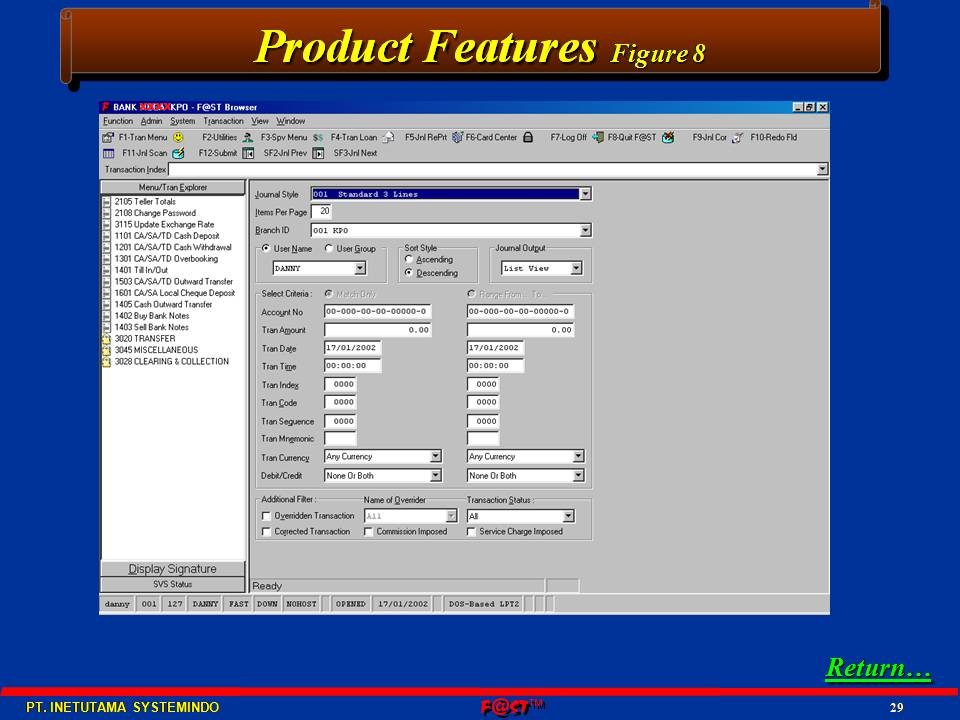Open the Journal Output List View dropdown
This screenshot has width=960, height=720.
576,268
